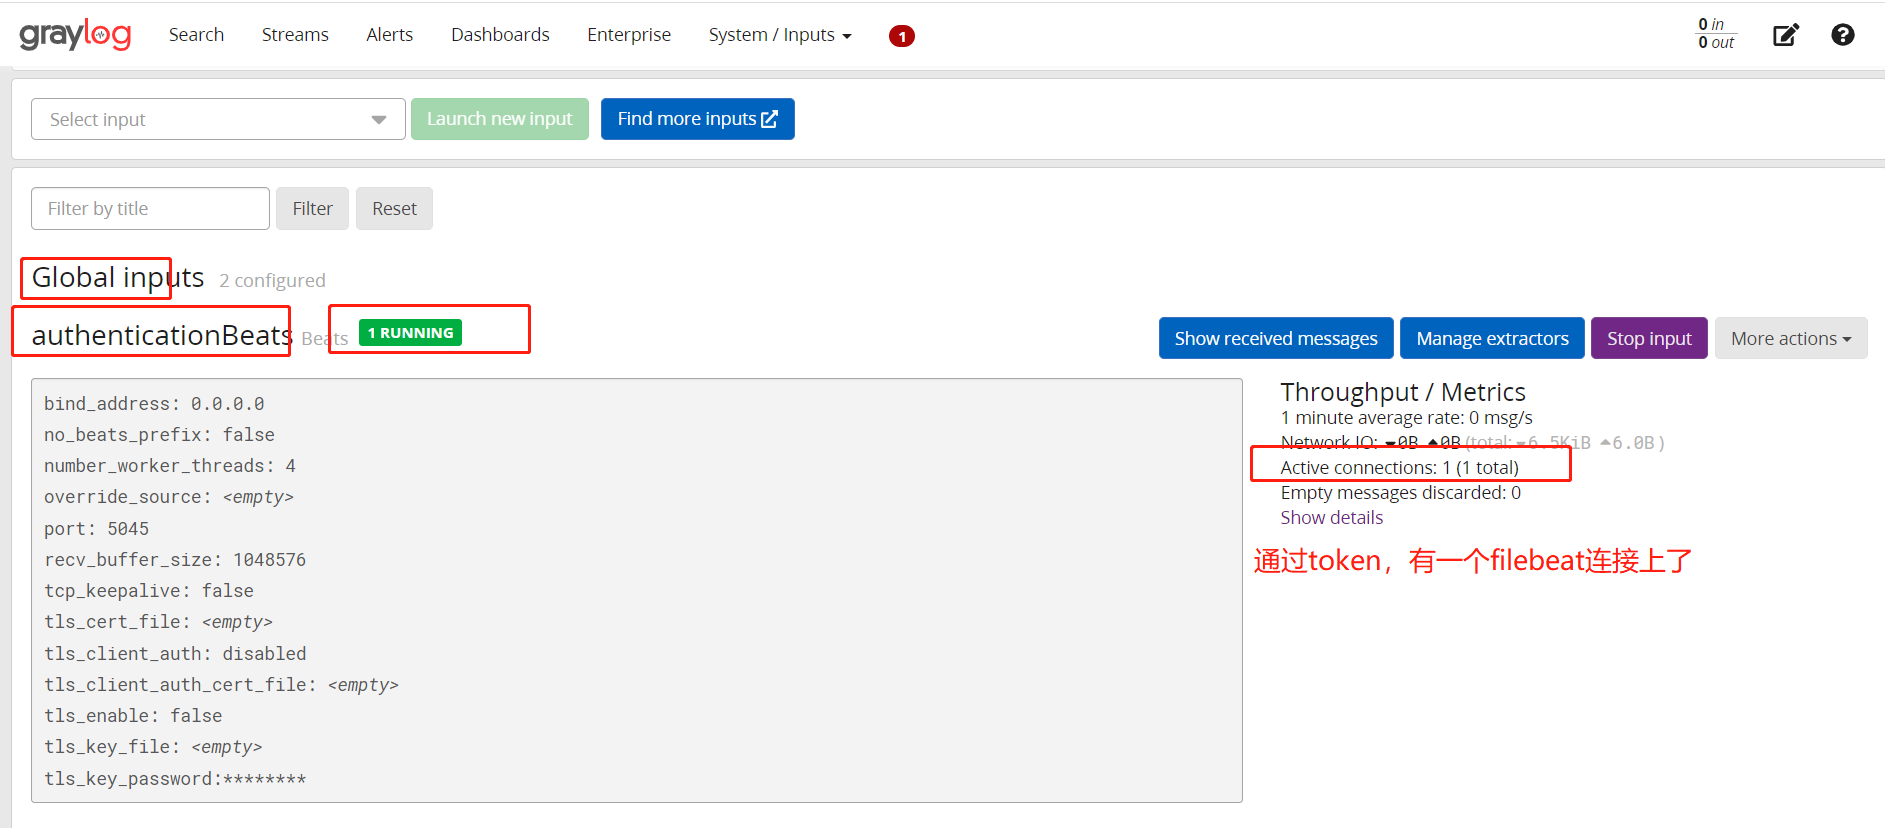This screenshot has width=1885, height=828.
Task: Navigate to Dashboards
Action: point(500,35)
